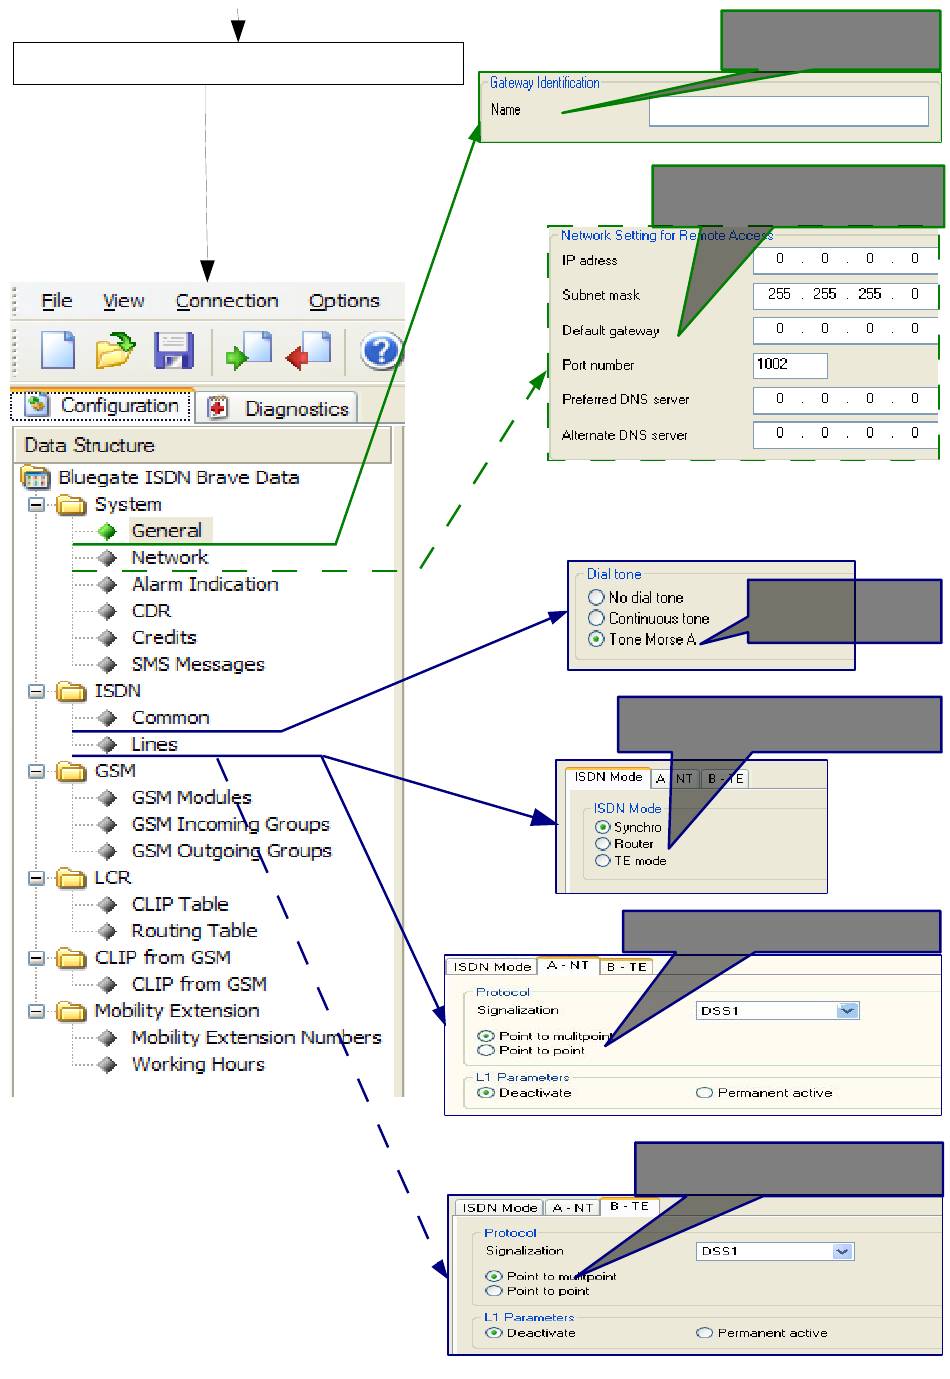This screenshot has height=1379, width=950.
Task: Choose Router under ISDN Mode
Action: tap(603, 844)
